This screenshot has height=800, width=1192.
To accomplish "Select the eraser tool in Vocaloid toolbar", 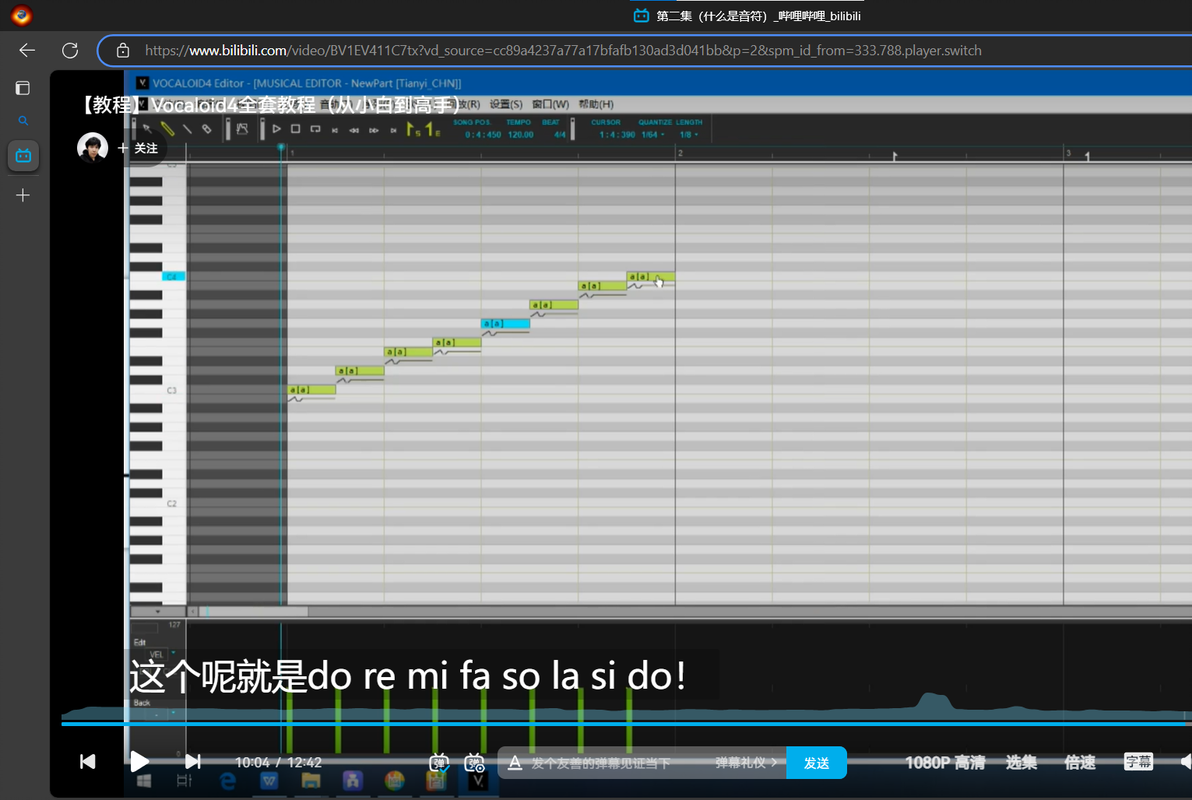I will [207, 129].
